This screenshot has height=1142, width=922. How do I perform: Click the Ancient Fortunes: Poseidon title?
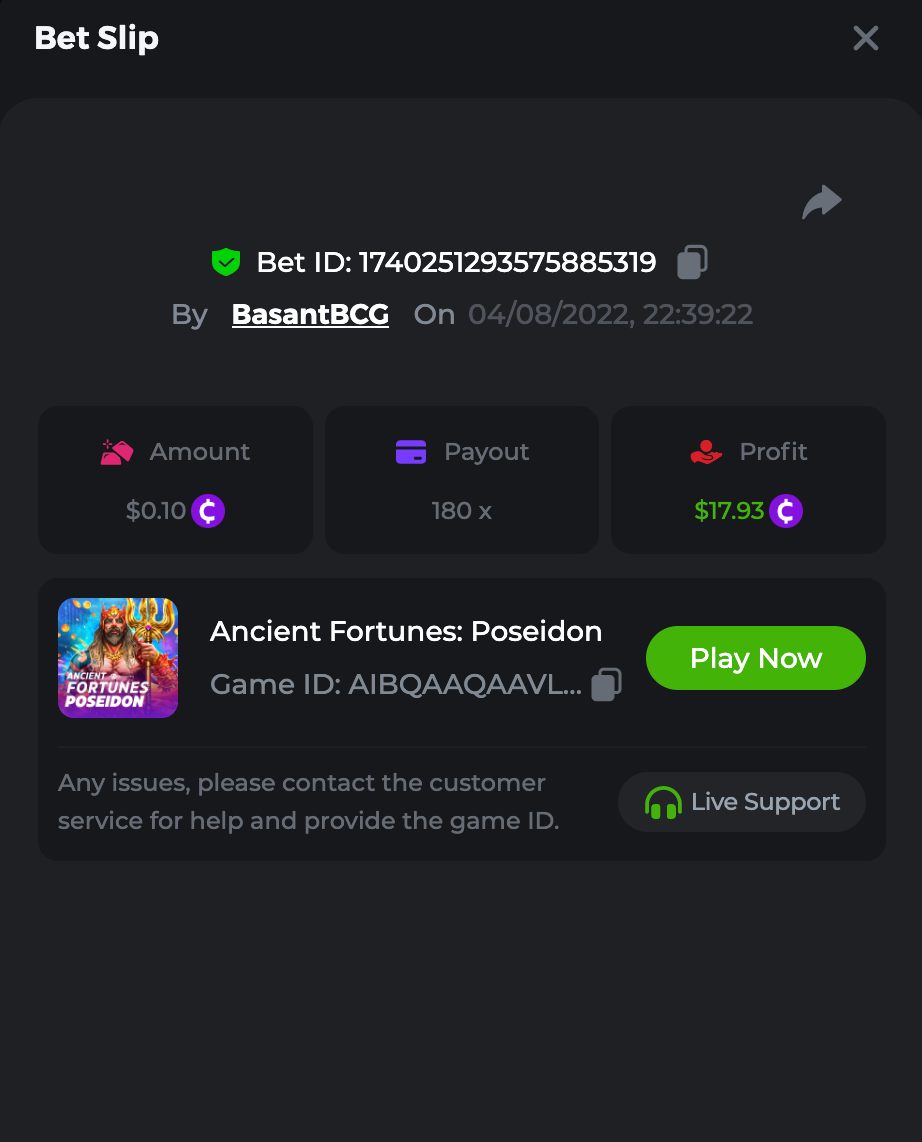(406, 632)
